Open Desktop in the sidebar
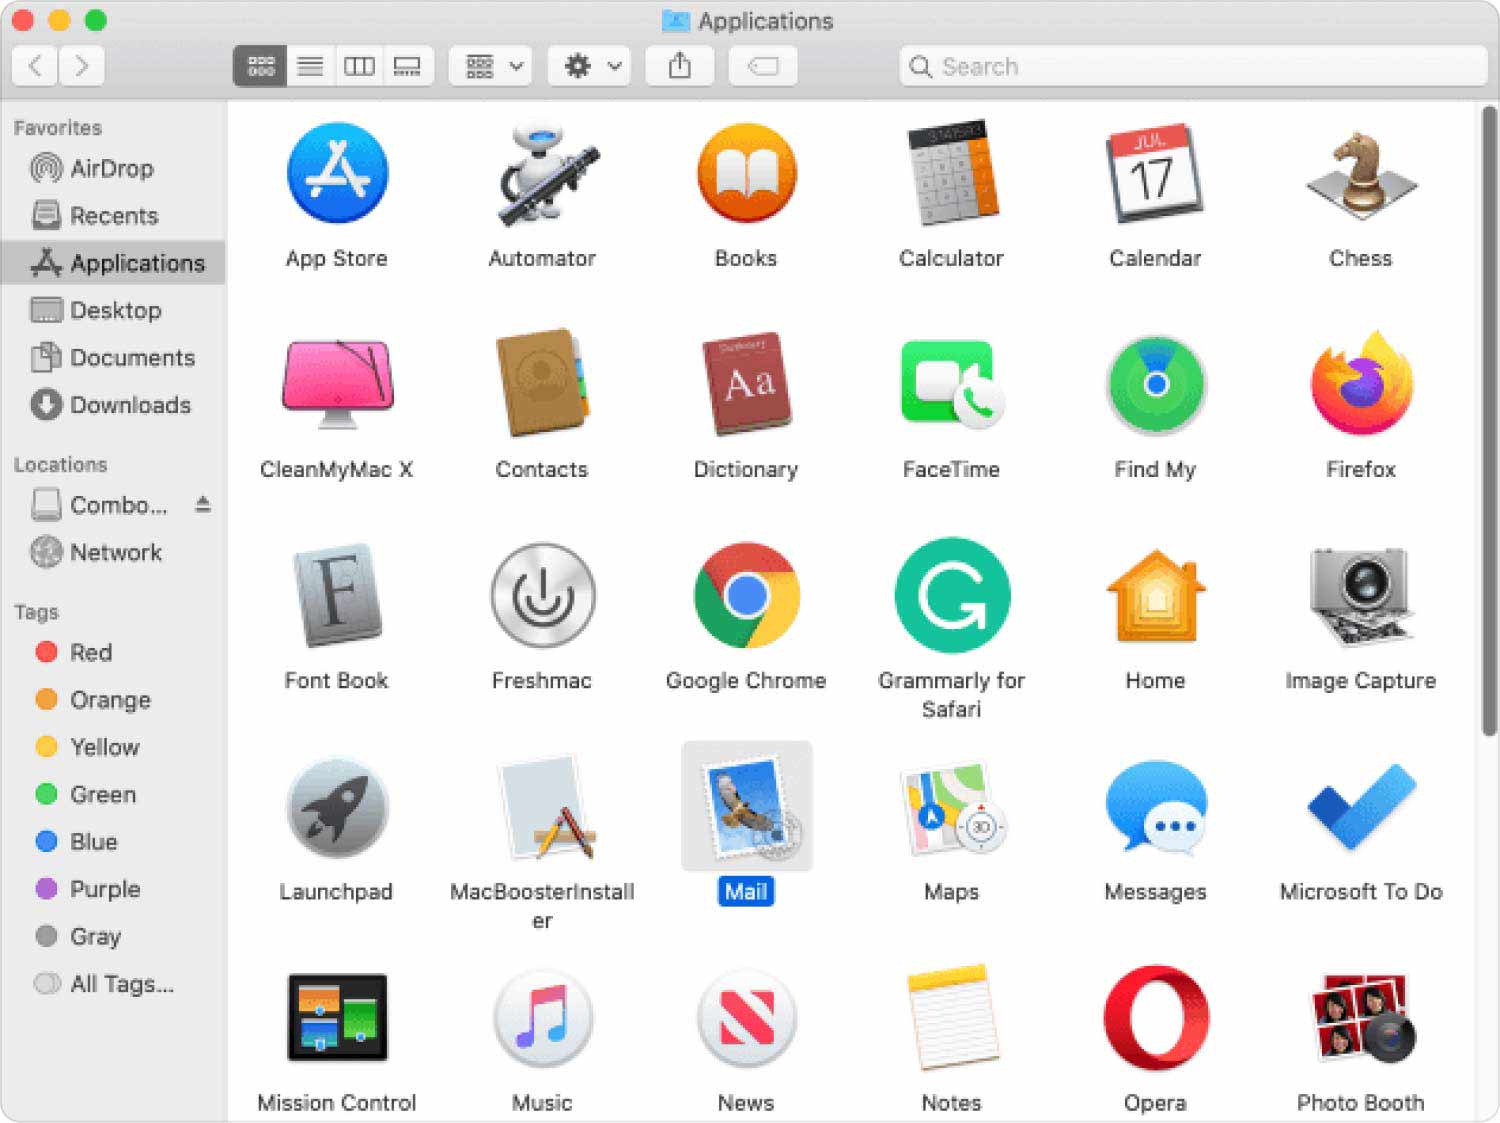Image resolution: width=1500 pixels, height=1123 pixels. click(113, 310)
